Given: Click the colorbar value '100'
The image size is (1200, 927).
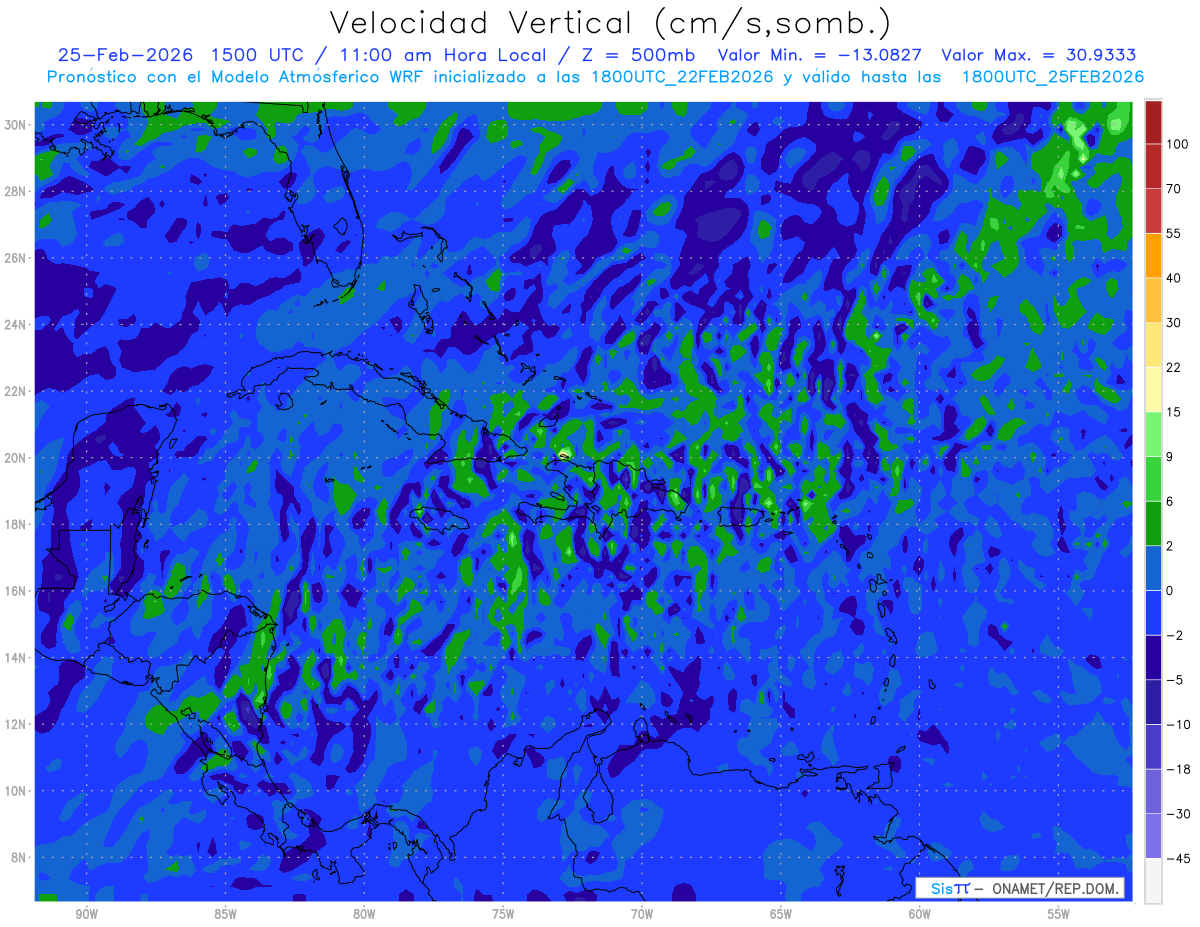Looking at the screenshot, I should [x=1177, y=144].
